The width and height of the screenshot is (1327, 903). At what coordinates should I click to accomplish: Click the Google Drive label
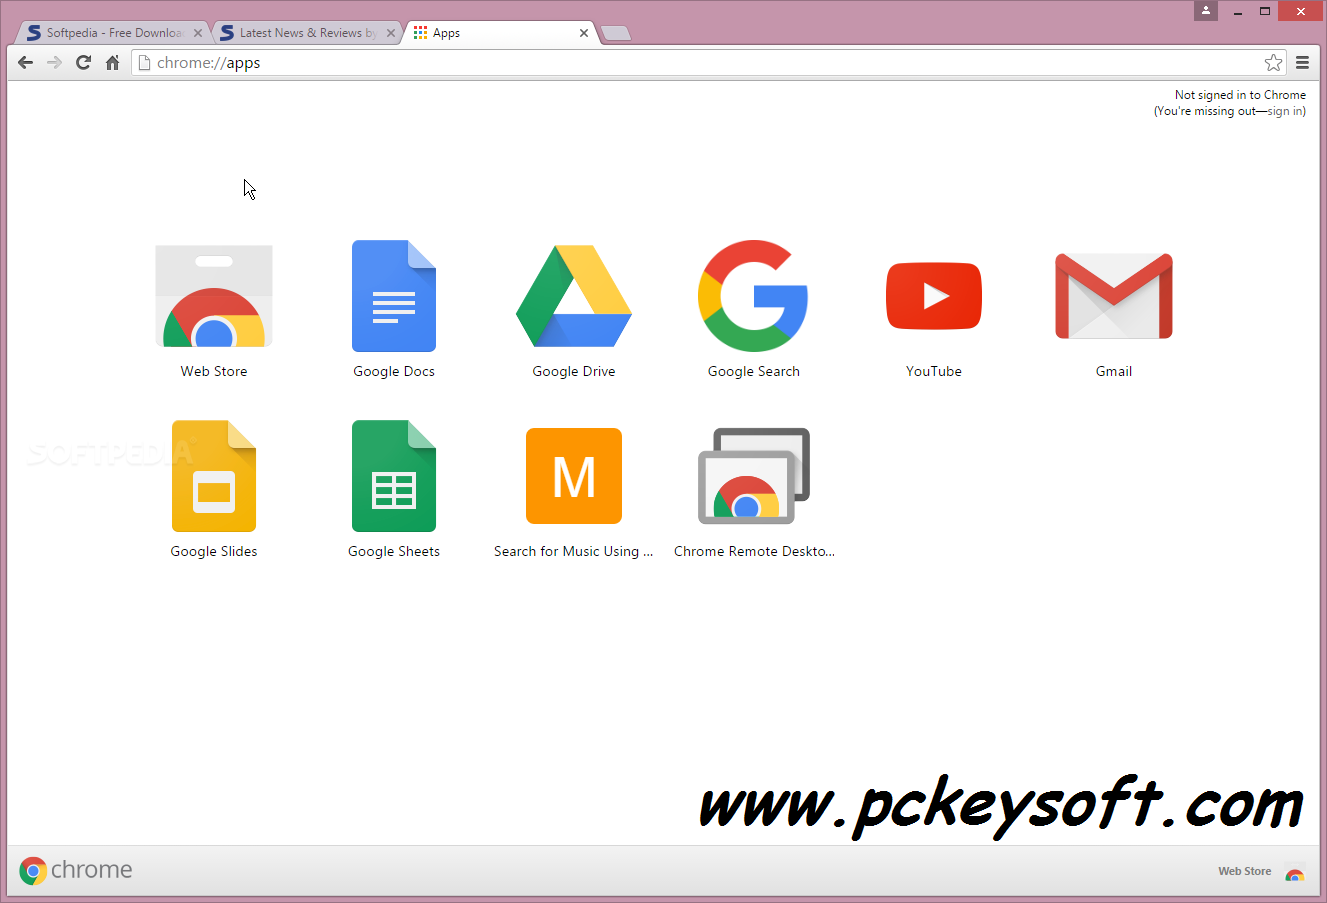(x=574, y=371)
